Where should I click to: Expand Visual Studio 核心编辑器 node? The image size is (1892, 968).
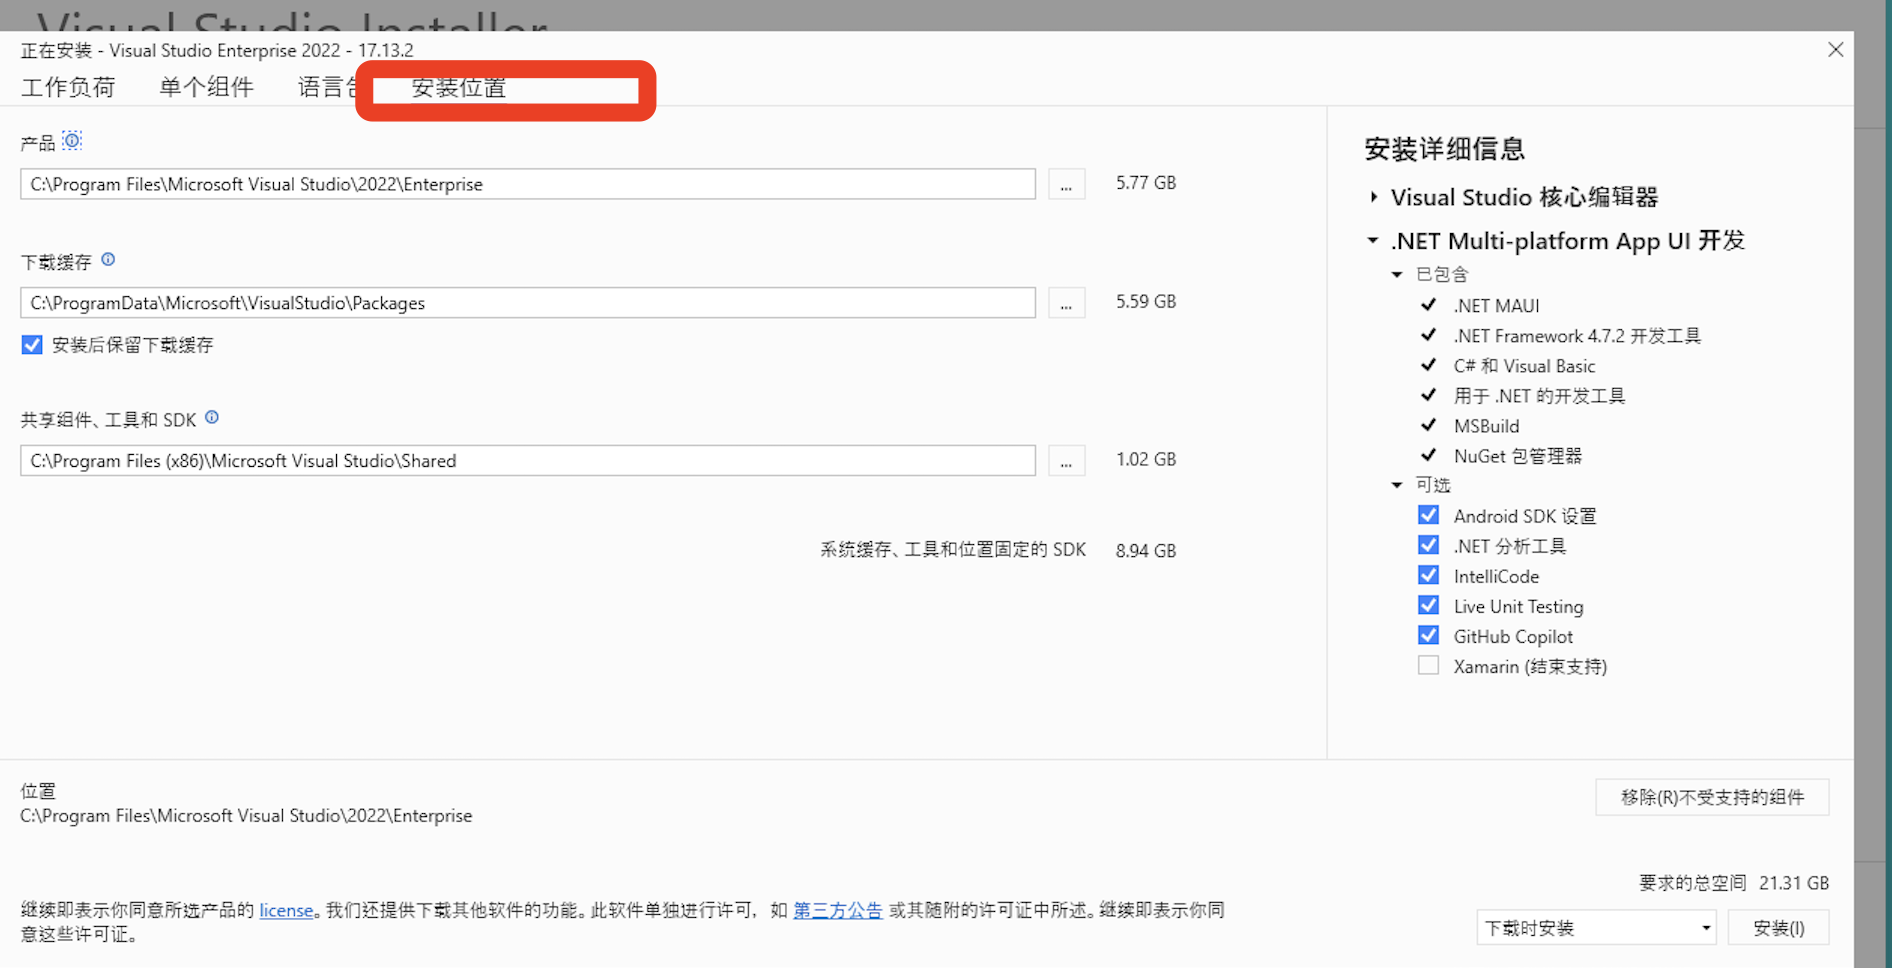click(x=1374, y=197)
